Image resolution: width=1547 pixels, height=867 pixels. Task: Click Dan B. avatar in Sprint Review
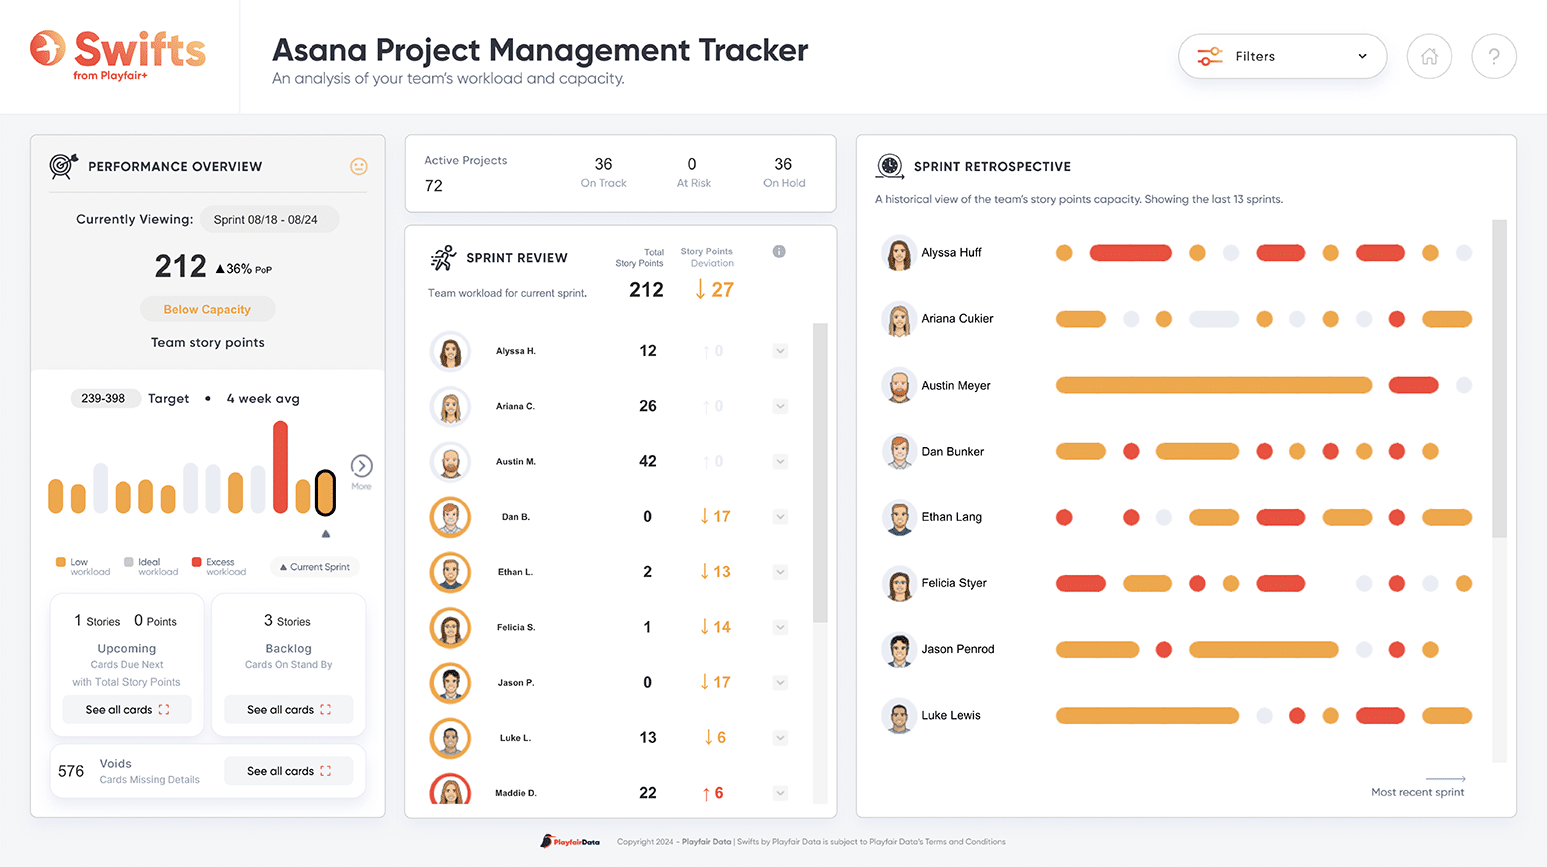[x=450, y=517]
